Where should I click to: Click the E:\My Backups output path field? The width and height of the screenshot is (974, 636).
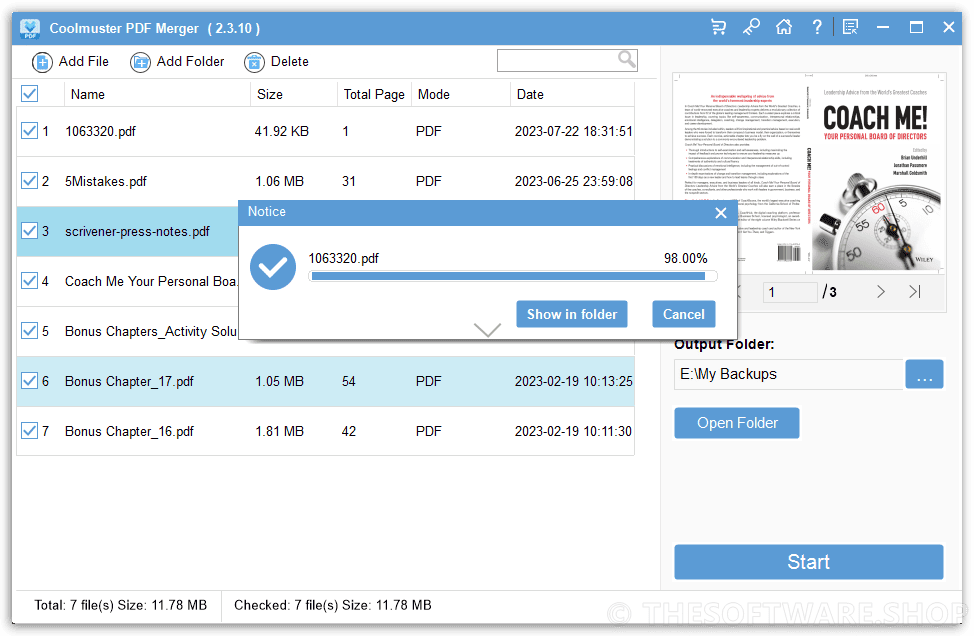pos(788,374)
